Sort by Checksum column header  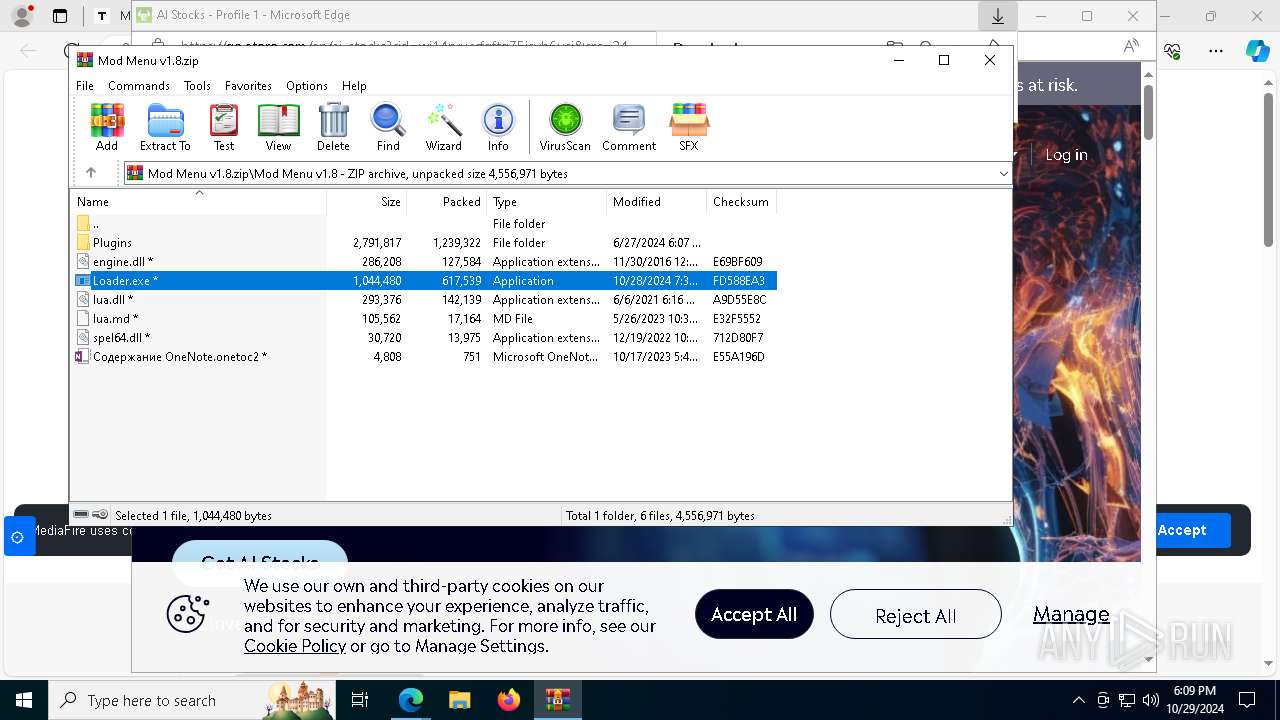click(741, 202)
